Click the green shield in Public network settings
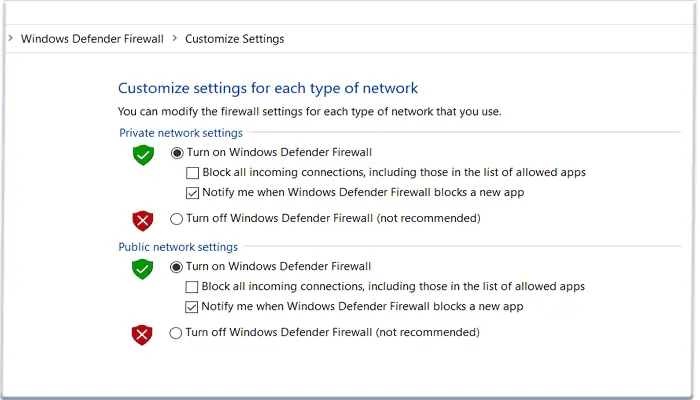 coord(144,269)
